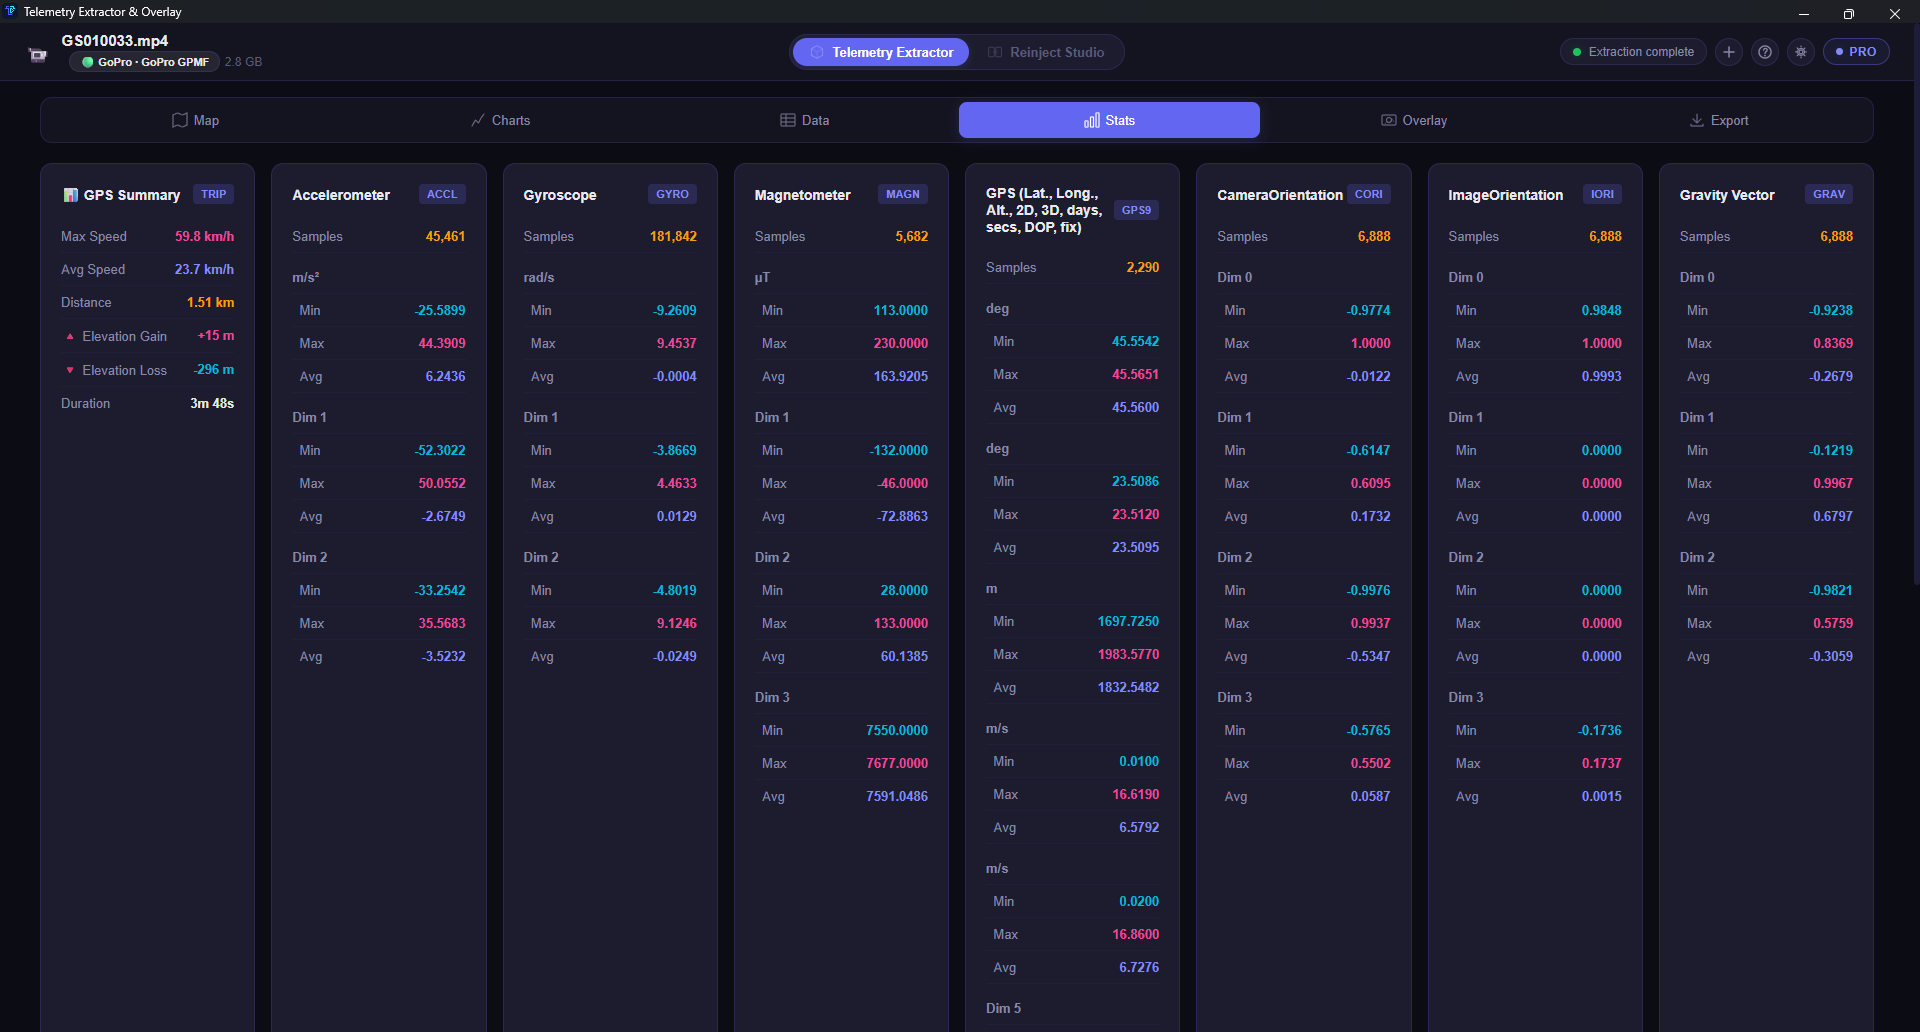Click the Extraction complete status pill
Viewport: 1920px width, 1032px height.
tap(1632, 52)
